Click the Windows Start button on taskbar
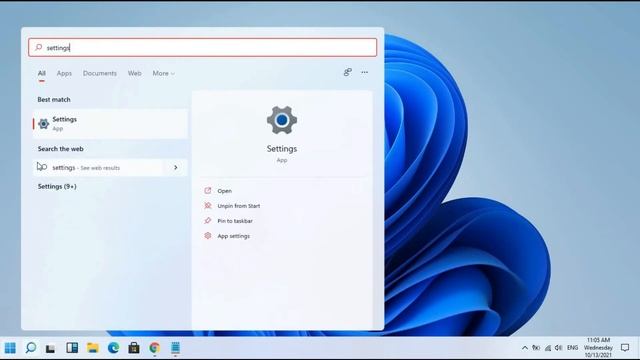The height and width of the screenshot is (360, 640). click(10, 348)
